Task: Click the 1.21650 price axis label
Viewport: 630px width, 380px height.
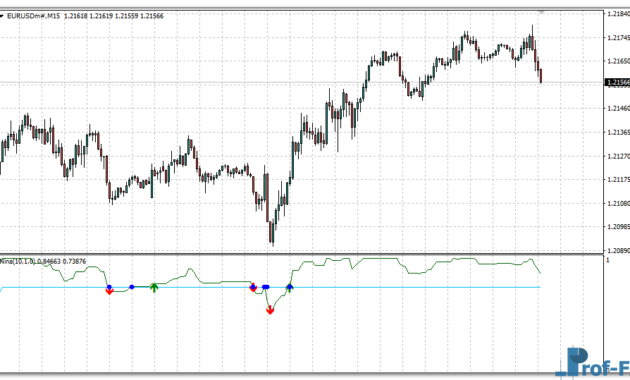Action: point(618,61)
